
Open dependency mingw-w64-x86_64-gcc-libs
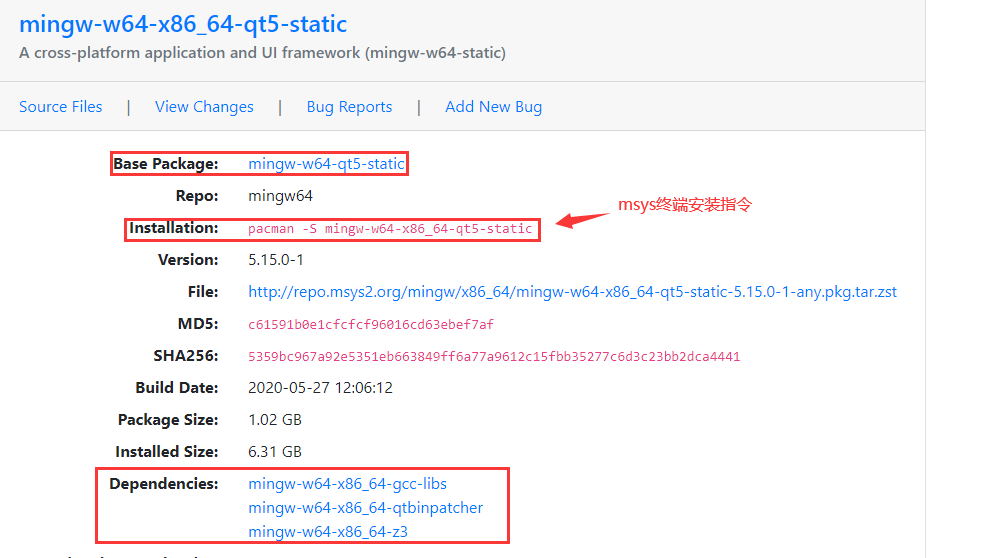coord(347,484)
